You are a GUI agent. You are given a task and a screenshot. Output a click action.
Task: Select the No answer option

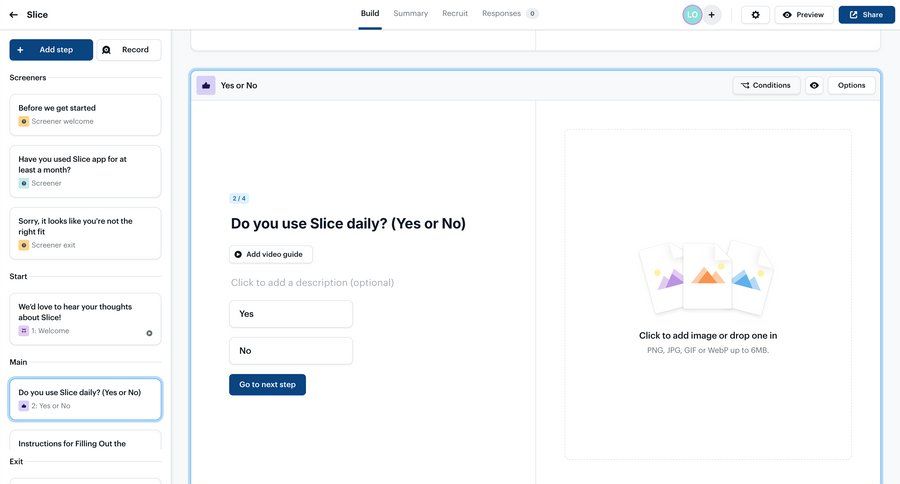pyautogui.click(x=291, y=351)
